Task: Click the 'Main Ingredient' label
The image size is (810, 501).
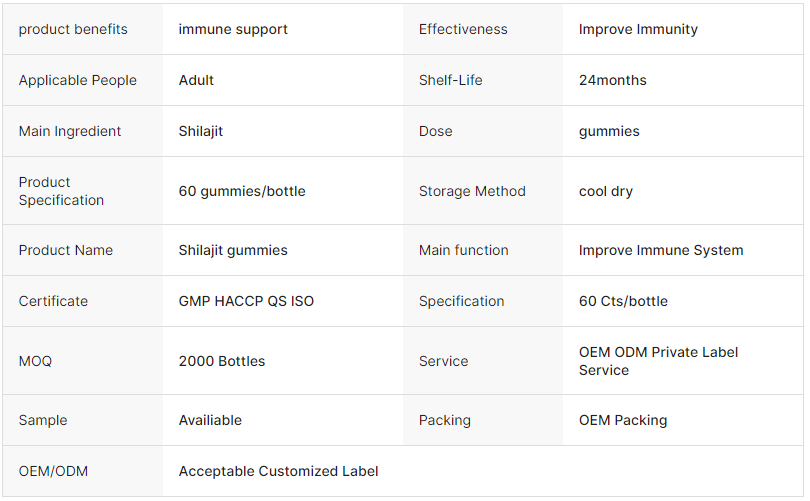Action: coord(70,131)
